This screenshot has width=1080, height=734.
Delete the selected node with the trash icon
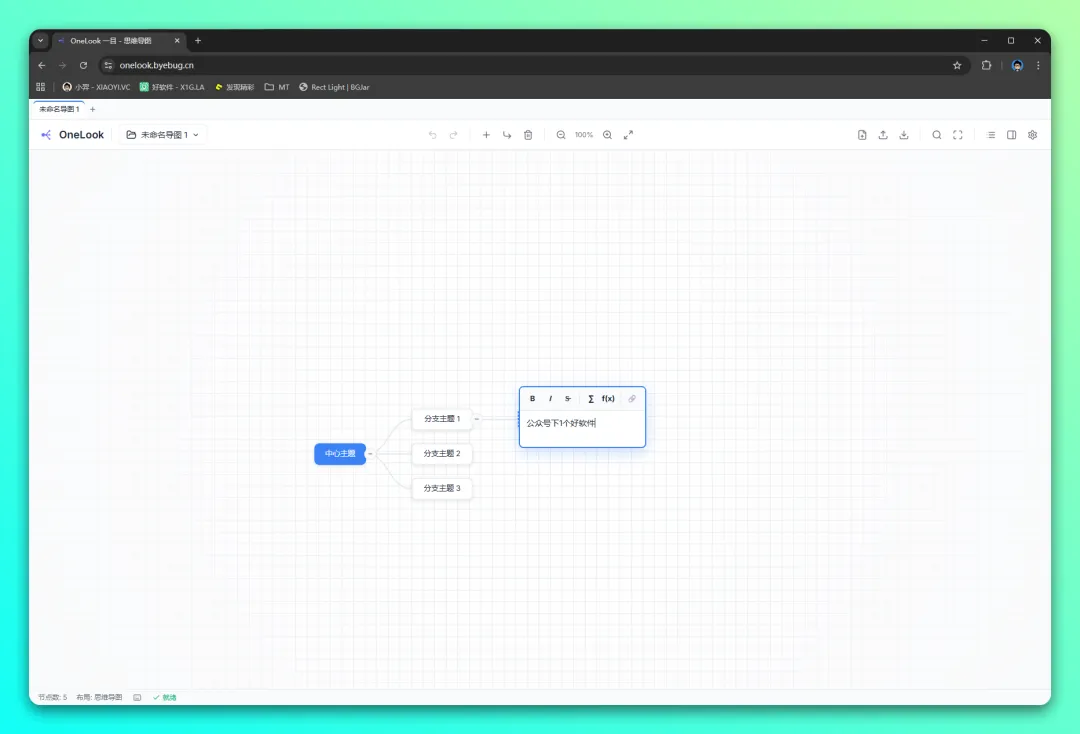point(528,135)
